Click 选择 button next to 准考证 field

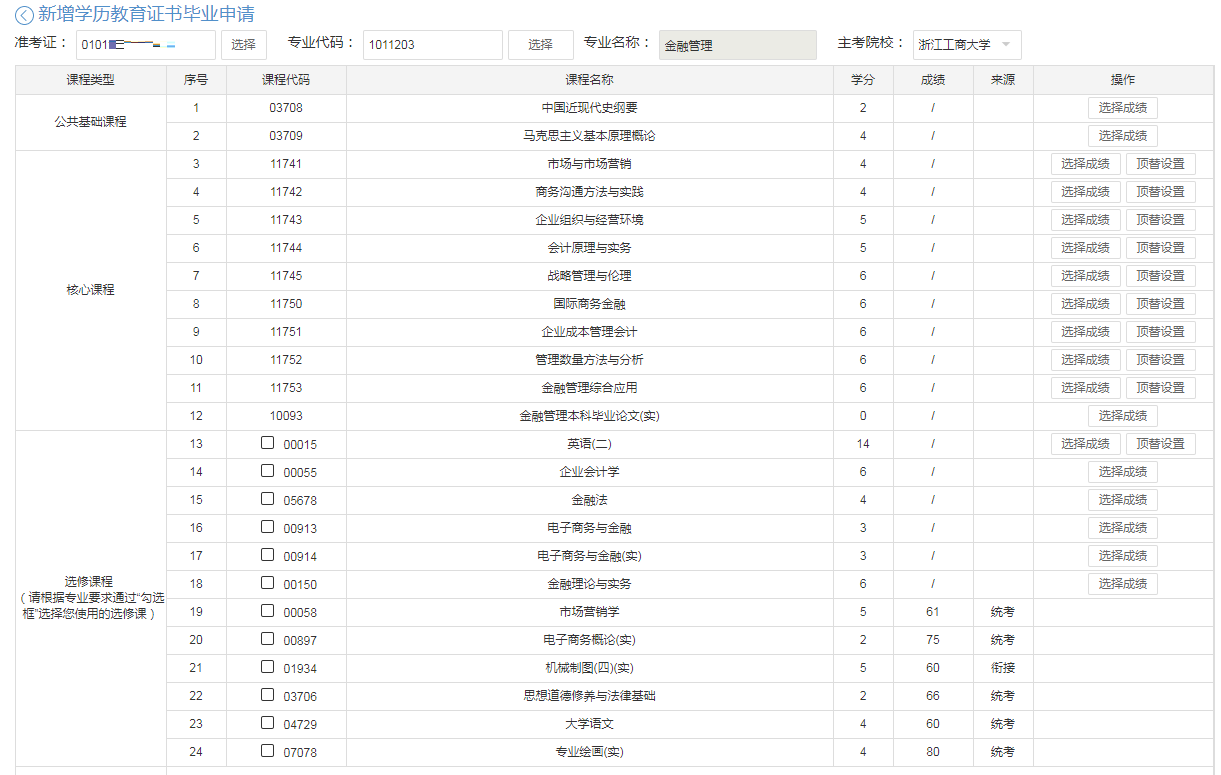click(x=243, y=45)
